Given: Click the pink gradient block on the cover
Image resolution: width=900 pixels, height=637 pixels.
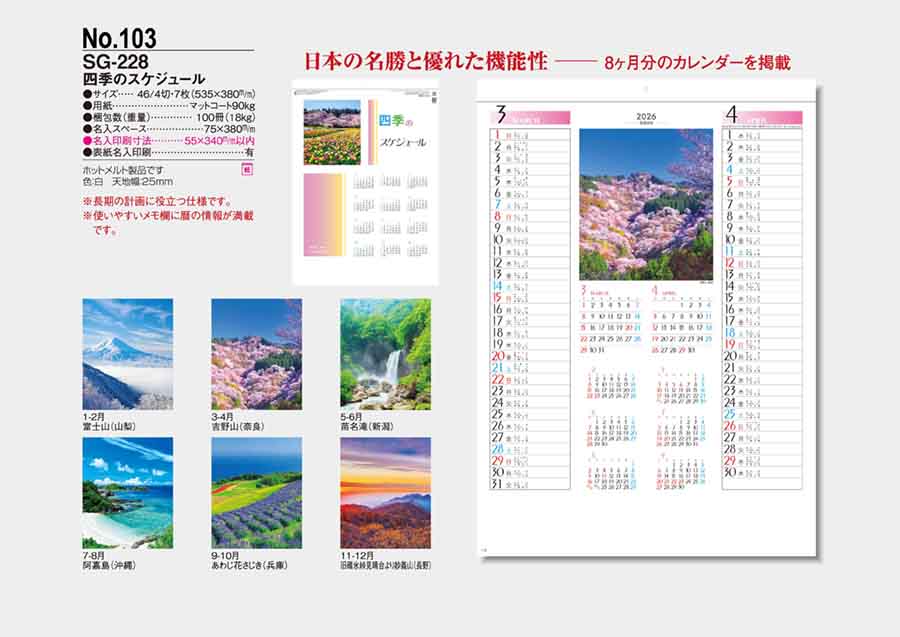Looking at the screenshot, I should click(324, 215).
